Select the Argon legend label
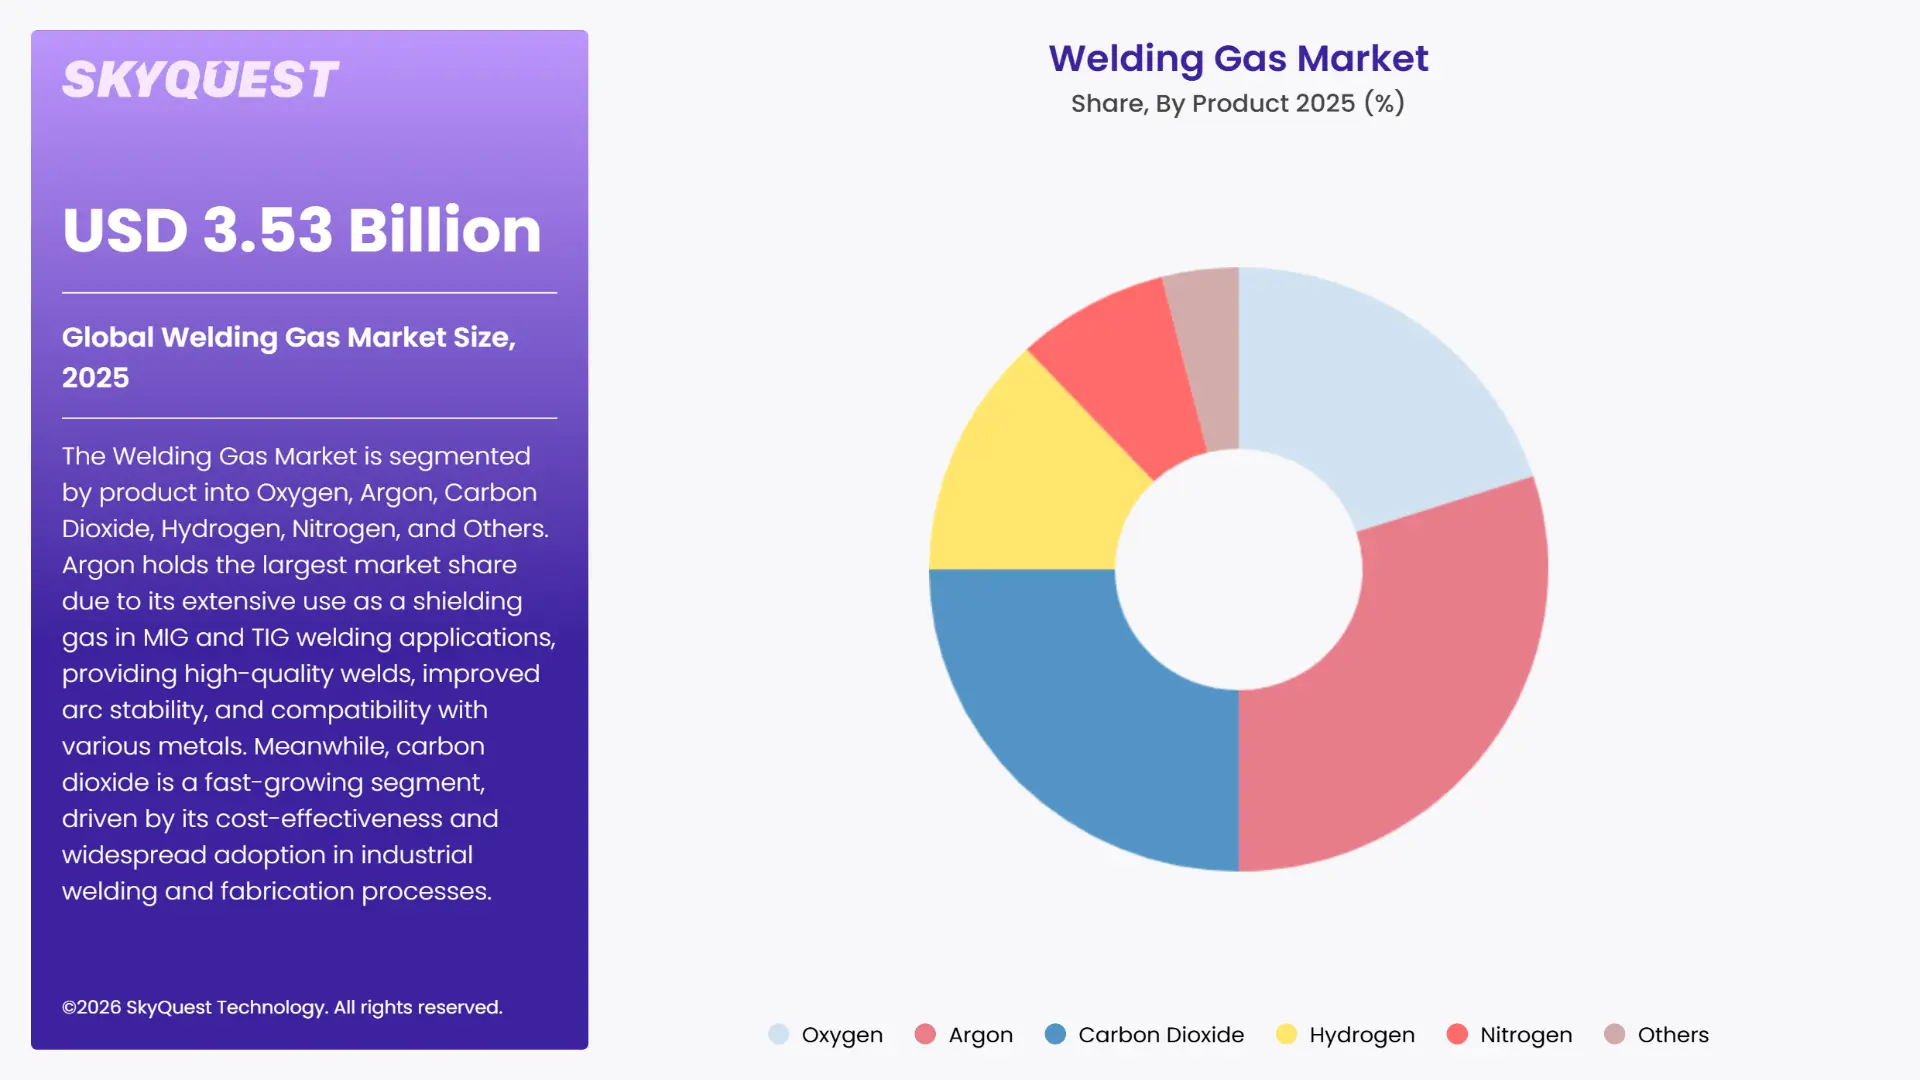Viewport: 1920px width, 1080px height. tap(980, 1035)
